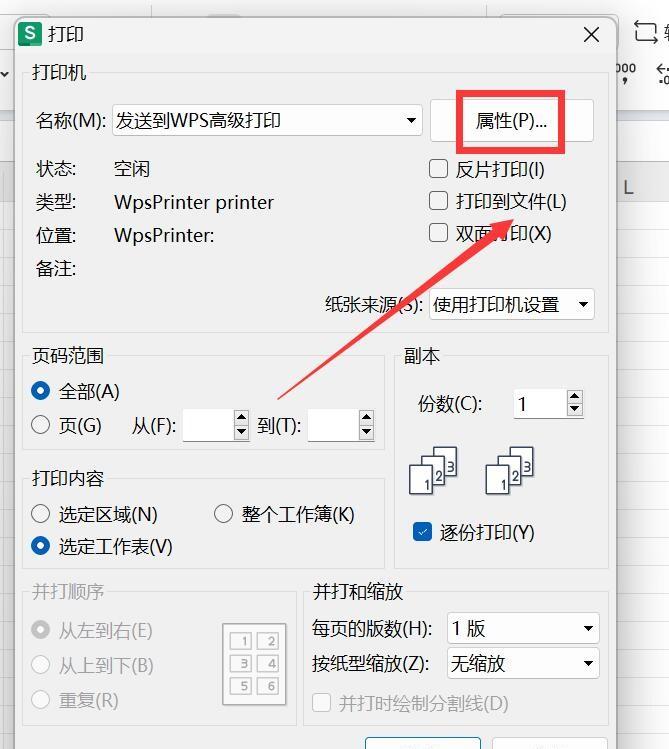Screen dimensions: 669x749
Task: Increase the 从(F) page value
Action: 242,417
